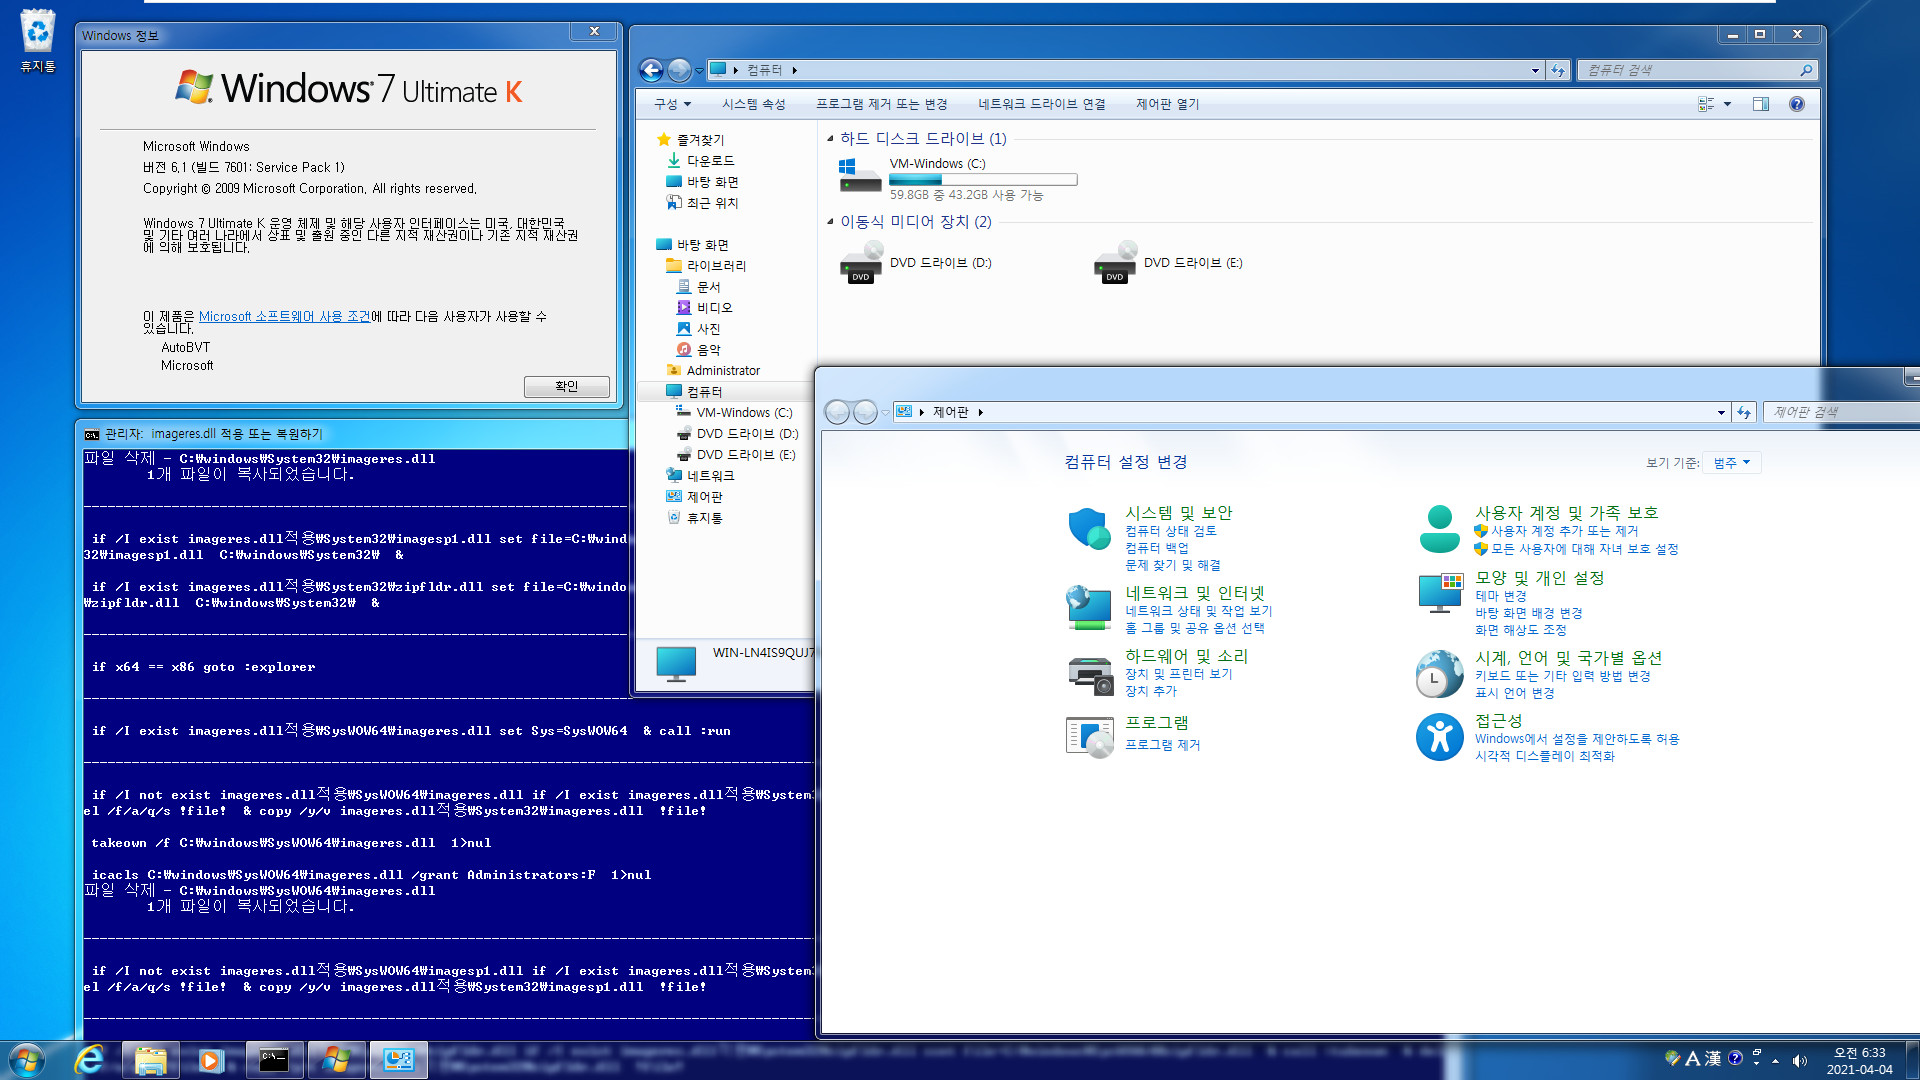Screen dimensions: 1920x1080
Task: Collapse the removable media devices group
Action: pyautogui.click(x=830, y=221)
